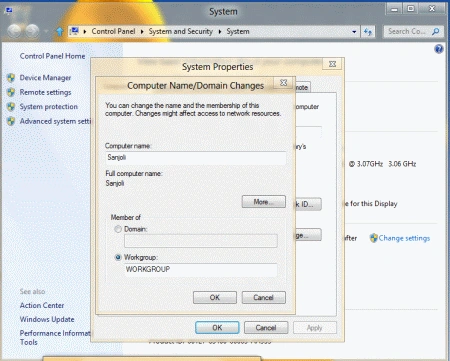Viewport: 450px width, 361px height.
Task: Switch to the Remote tab in System Properties
Action: [303, 87]
